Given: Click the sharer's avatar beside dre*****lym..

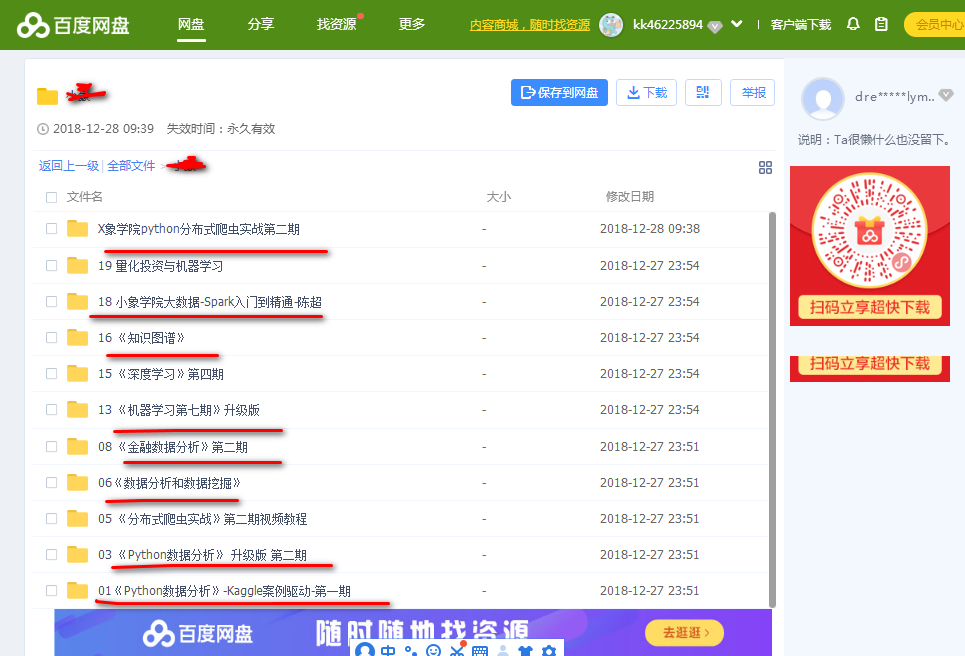Looking at the screenshot, I should [x=822, y=98].
